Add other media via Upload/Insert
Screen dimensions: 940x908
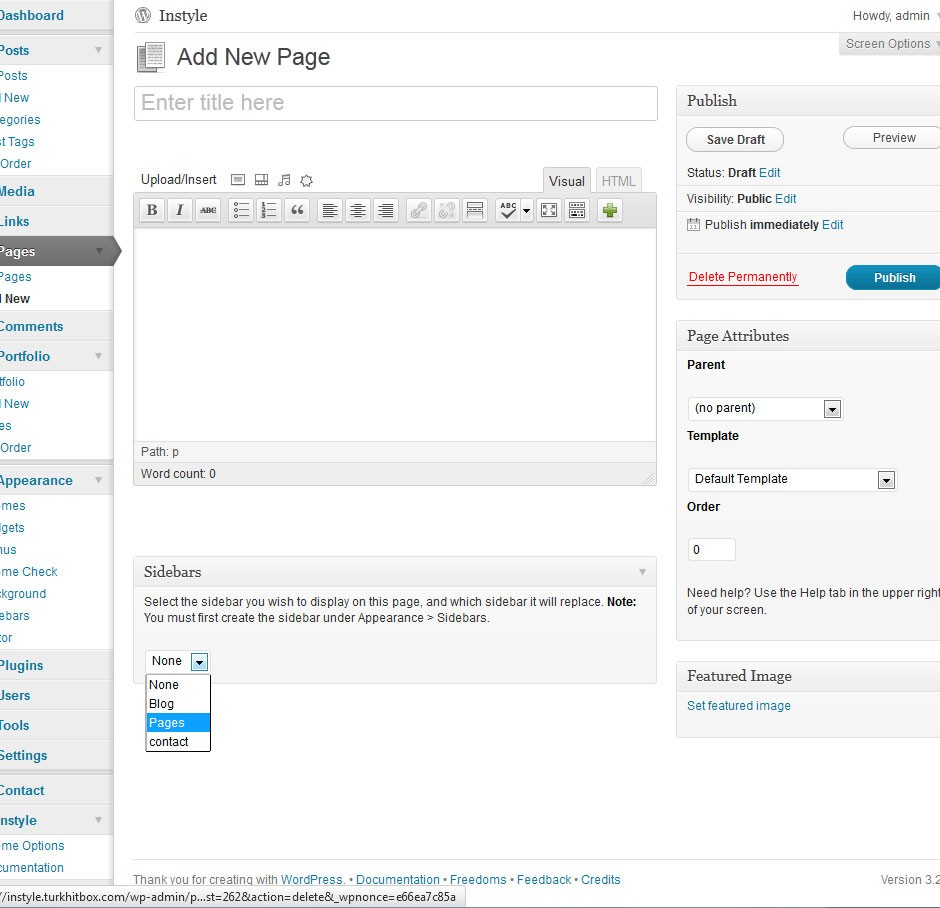(x=306, y=180)
